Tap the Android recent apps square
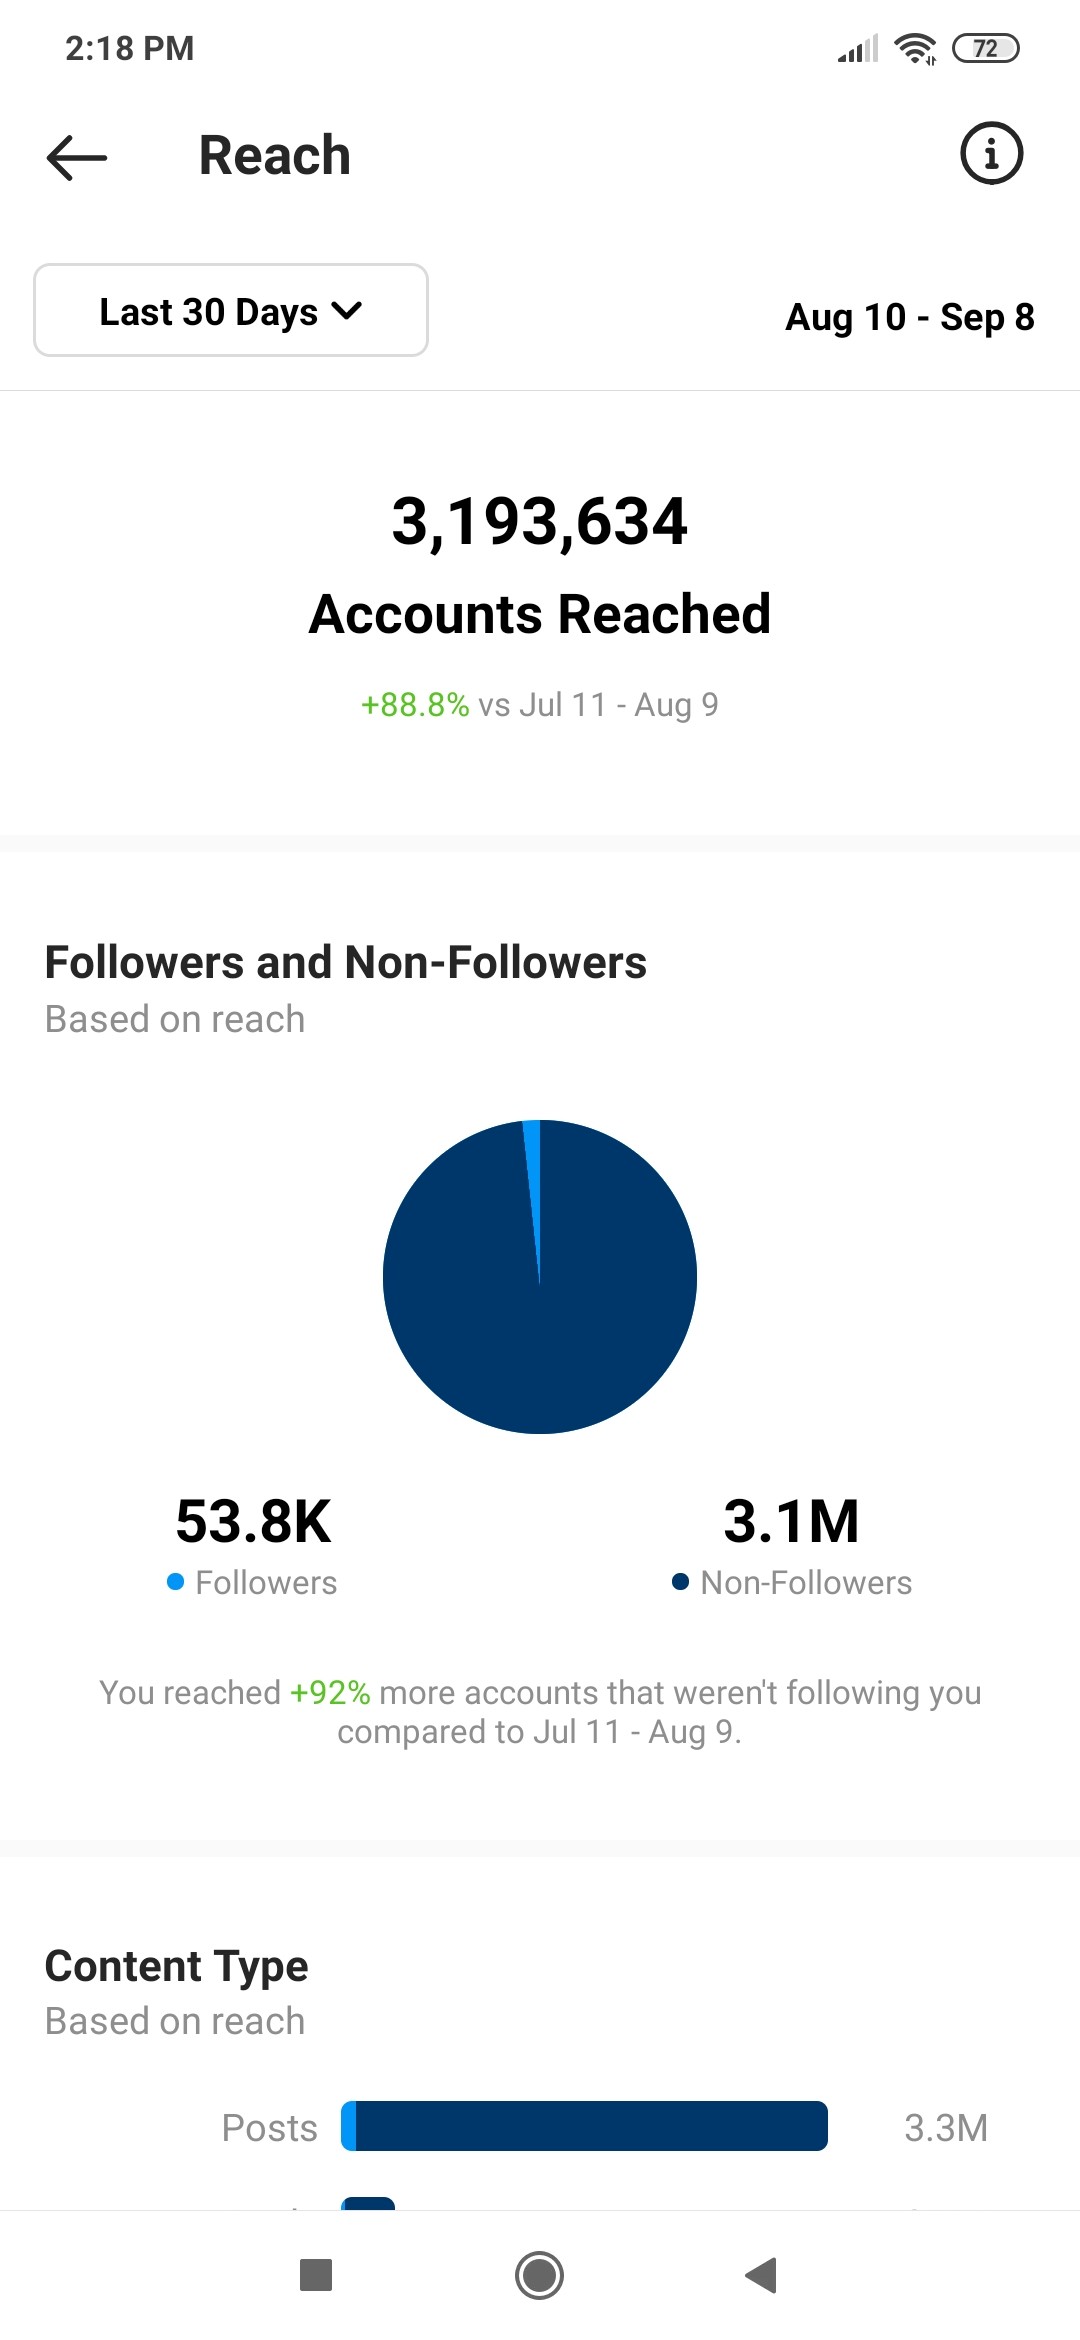1080x2340 pixels. 316,2275
